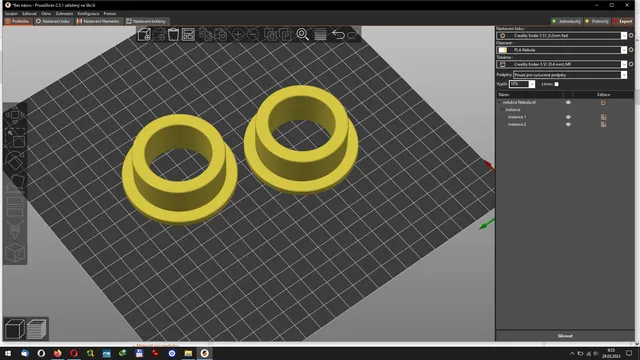Viewport: 640px width, 360px height.
Task: Click the Slicovat button
Action: 565,336
